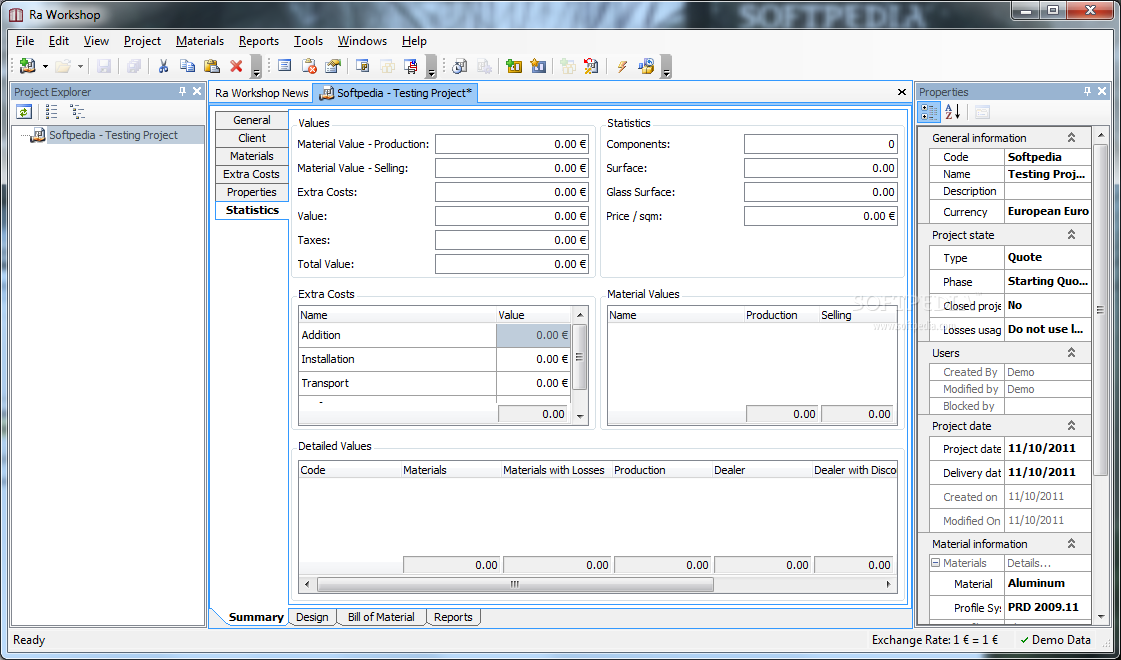1121x660 pixels.
Task: Click the Components statistics field
Action: pos(821,144)
